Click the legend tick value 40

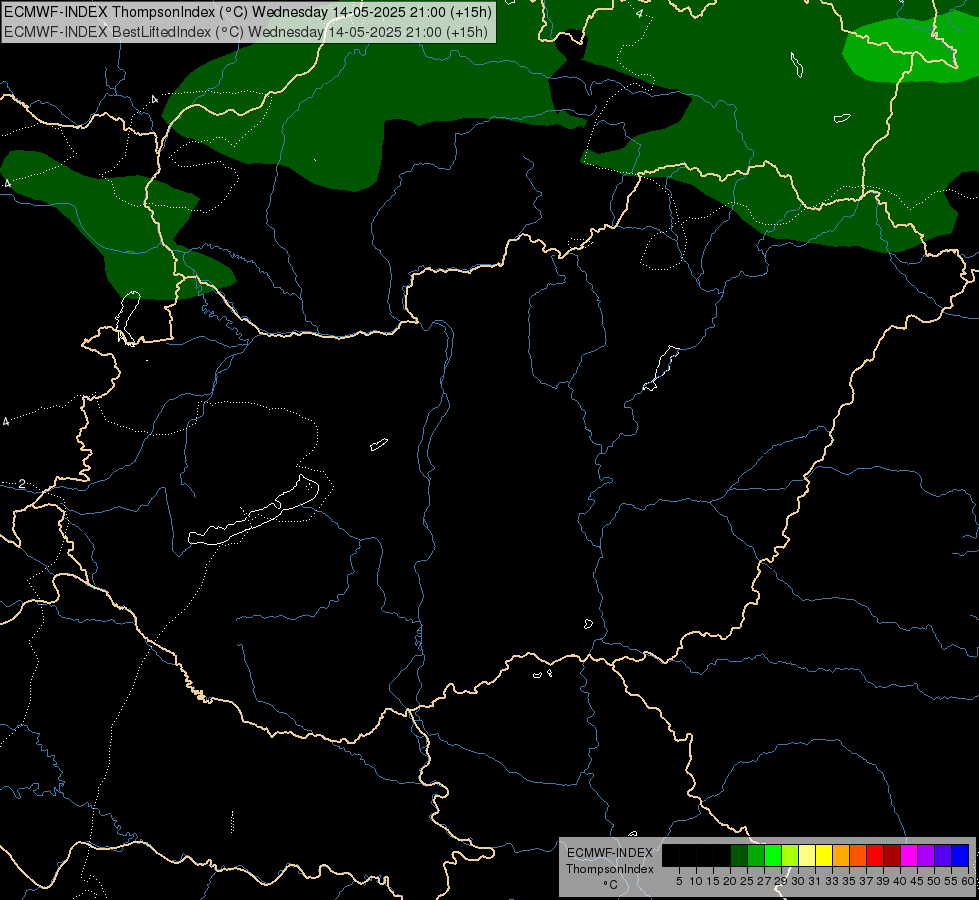(900, 881)
